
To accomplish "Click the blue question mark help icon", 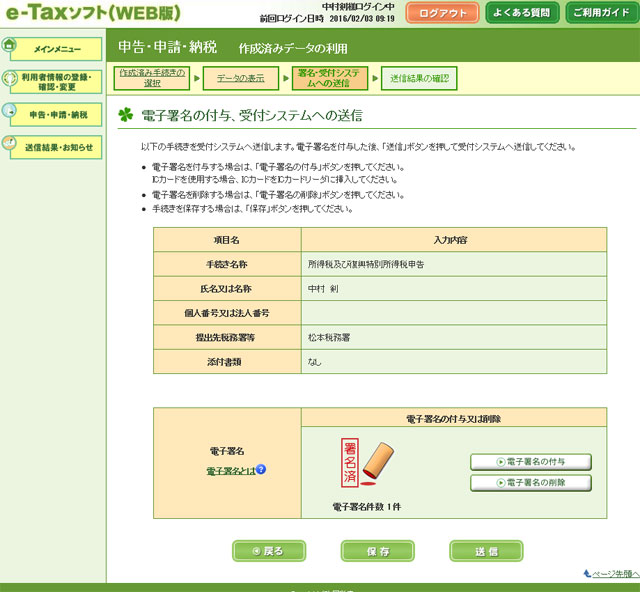I will [x=260, y=469].
